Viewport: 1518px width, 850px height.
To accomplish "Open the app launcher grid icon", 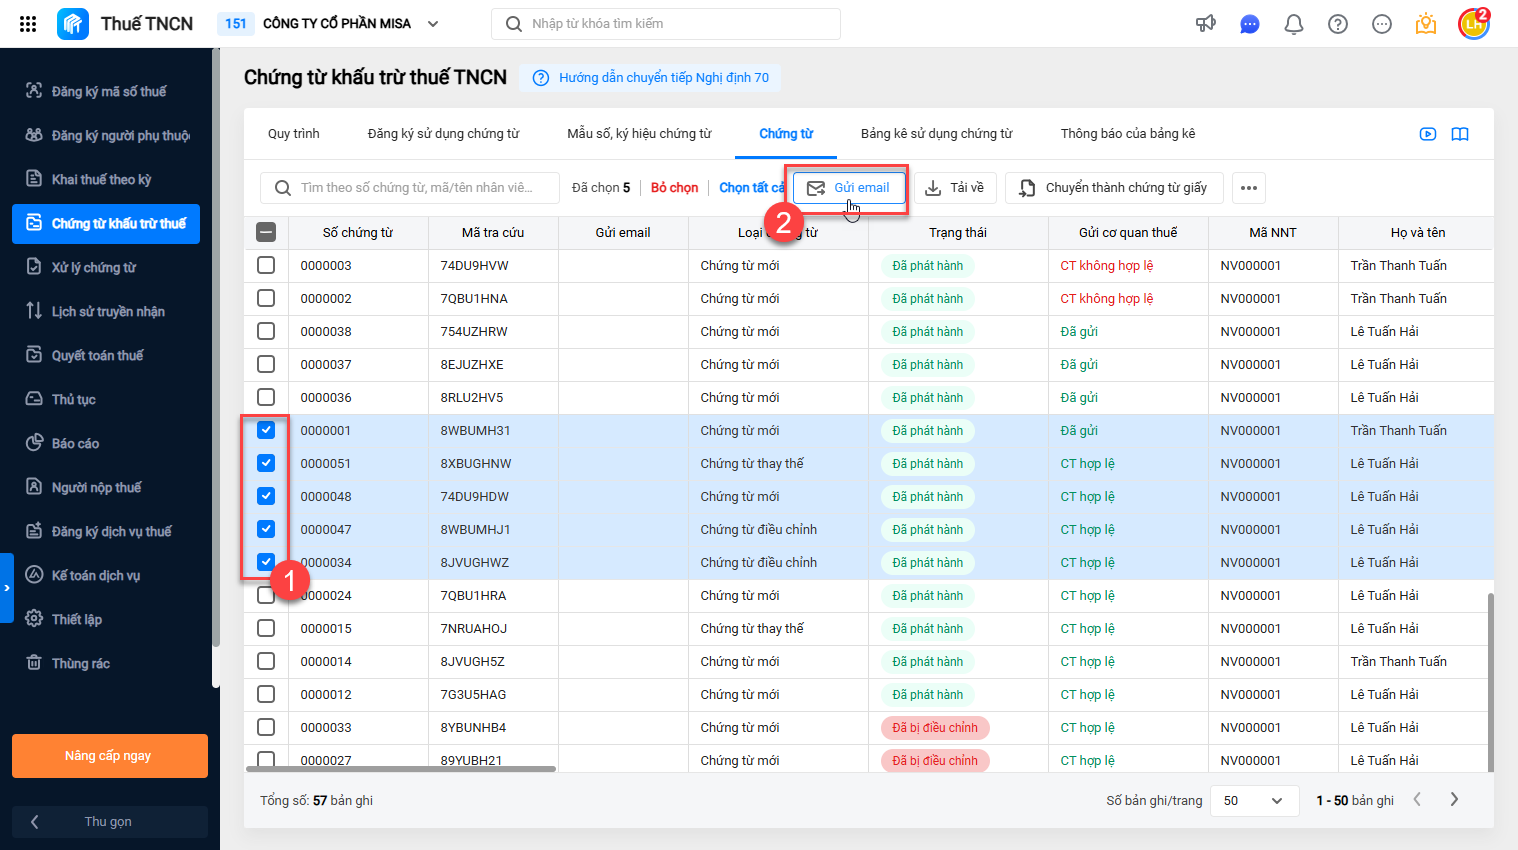I will 28,24.
